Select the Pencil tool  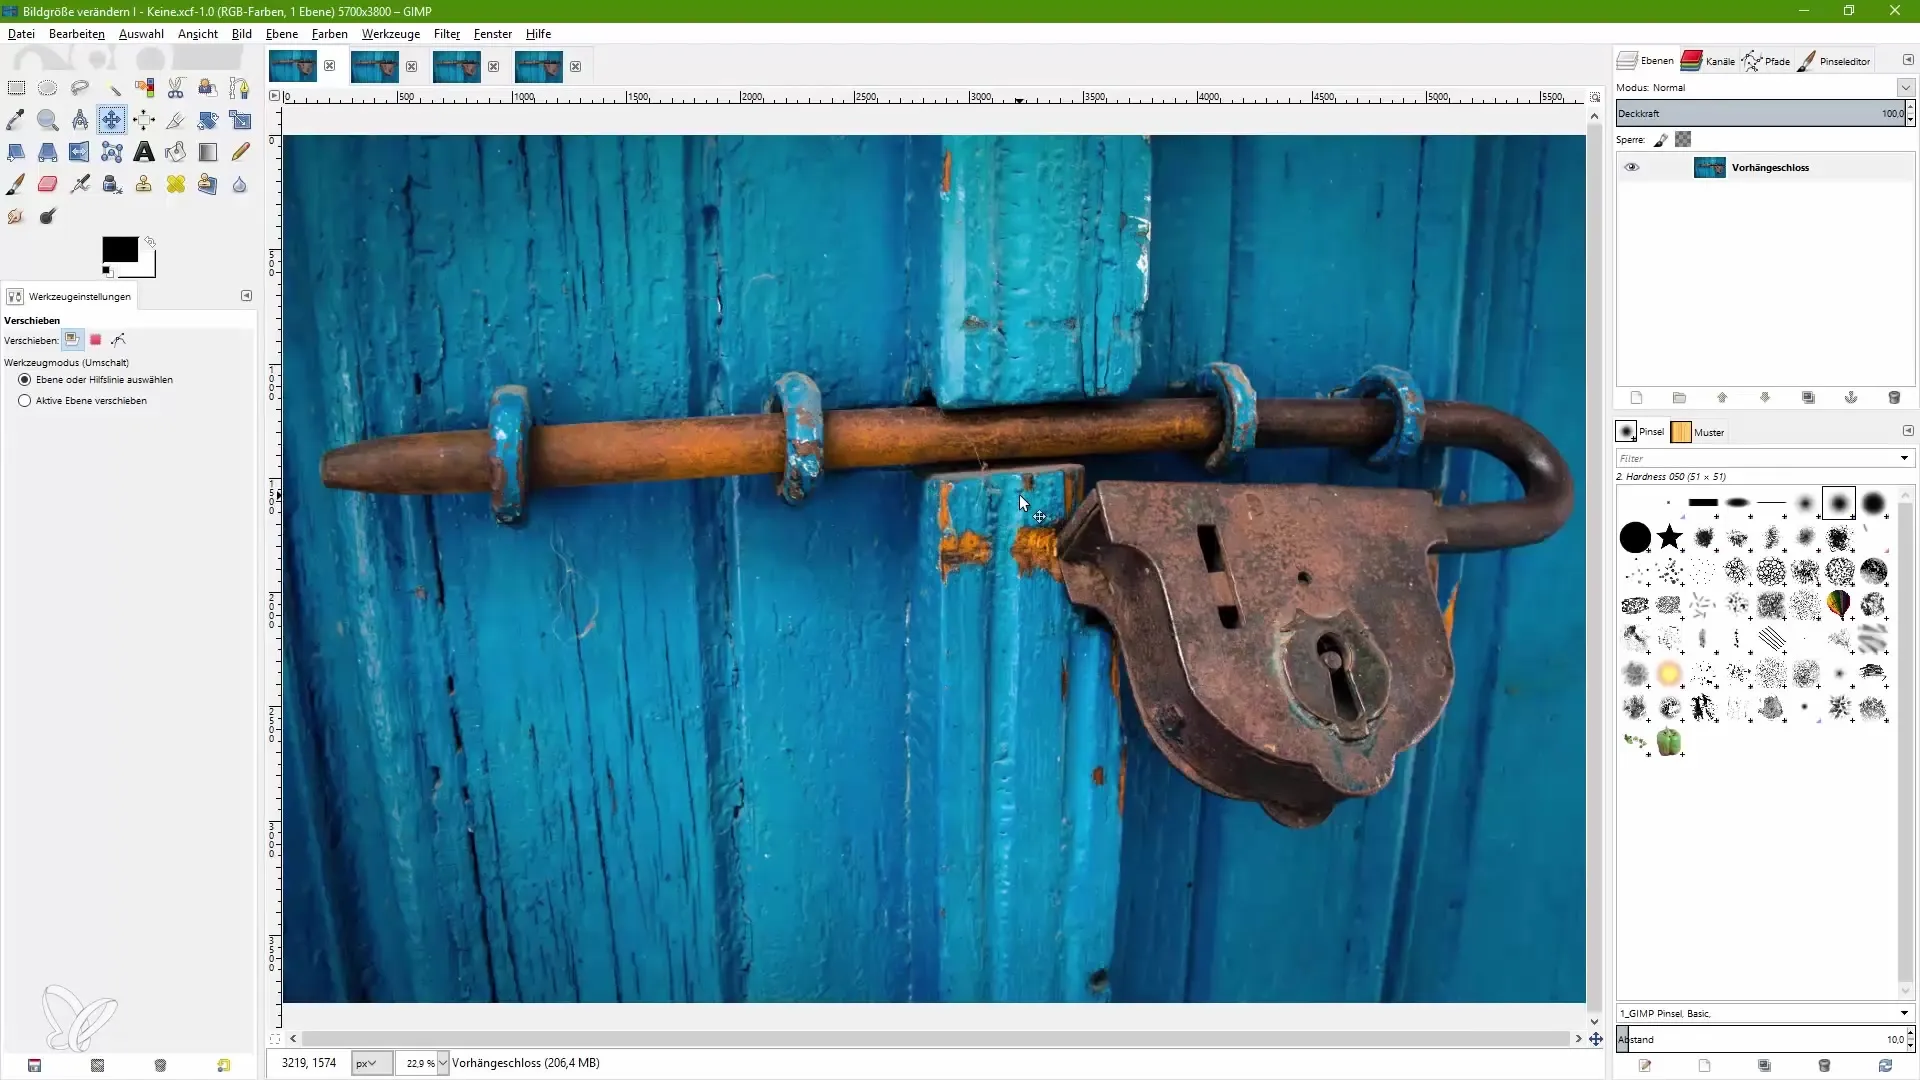tap(239, 152)
